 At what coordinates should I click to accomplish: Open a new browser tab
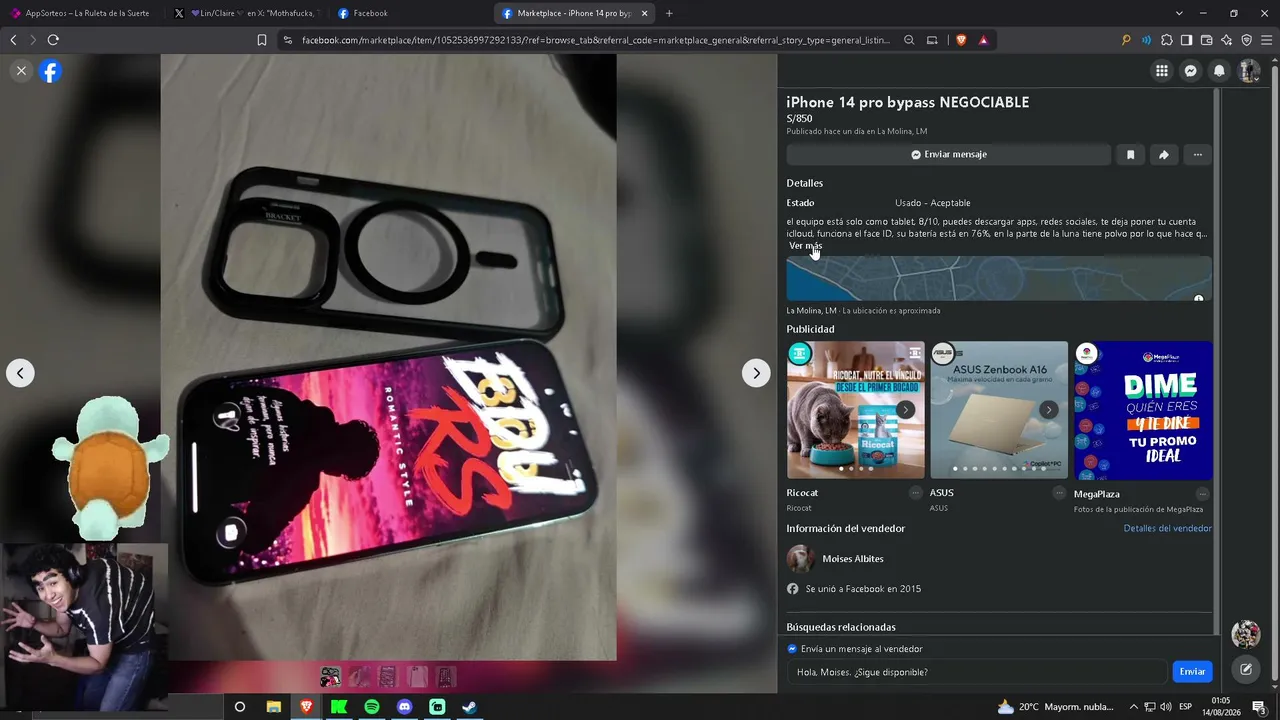pos(669,13)
